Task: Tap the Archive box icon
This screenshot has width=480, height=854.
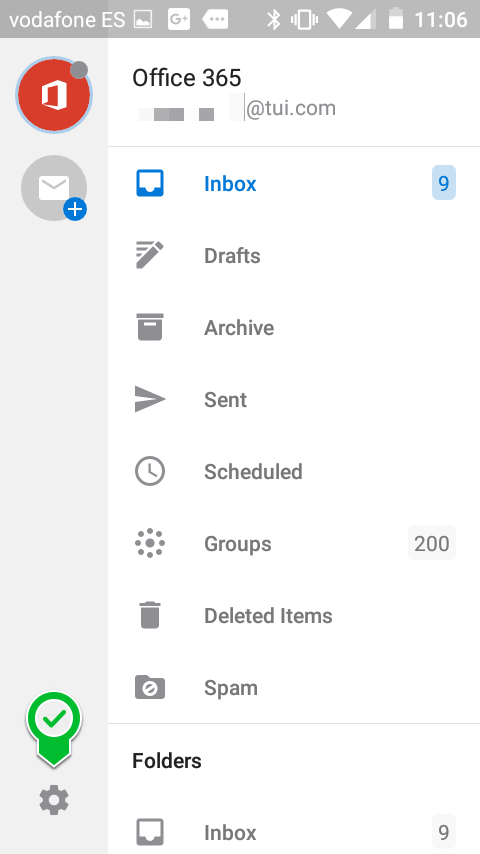Action: click(150, 327)
